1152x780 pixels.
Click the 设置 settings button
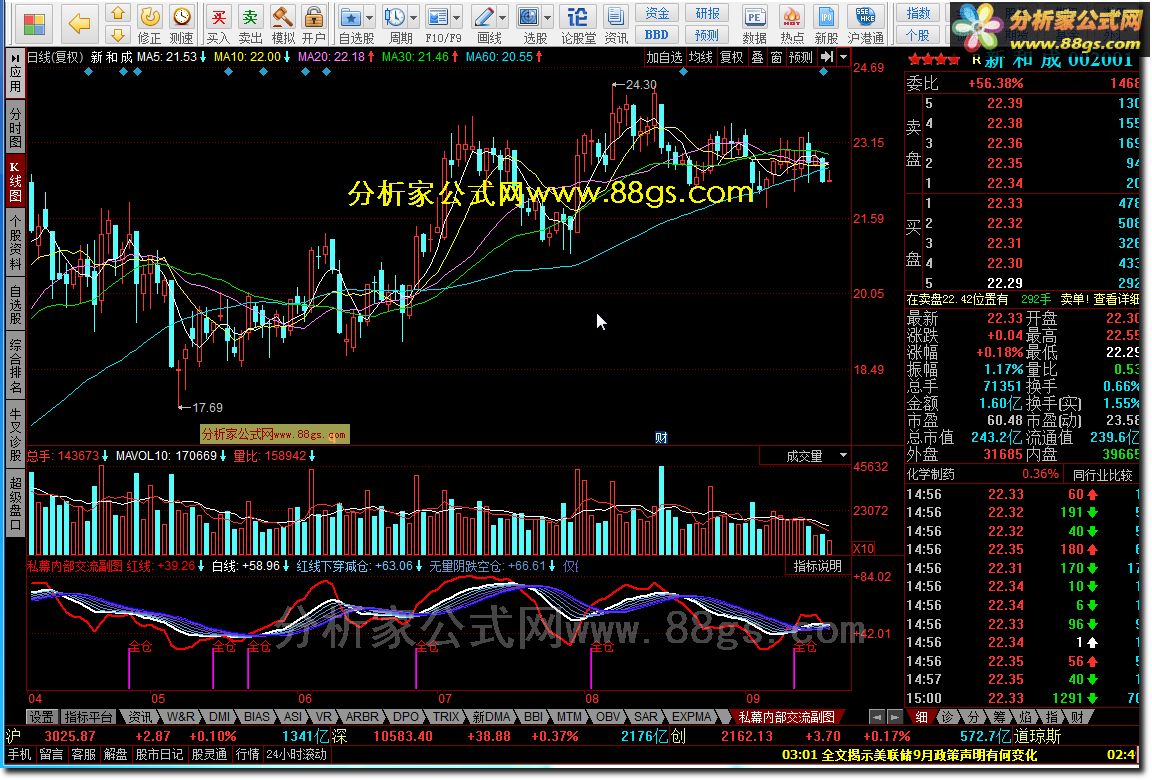(x=41, y=717)
